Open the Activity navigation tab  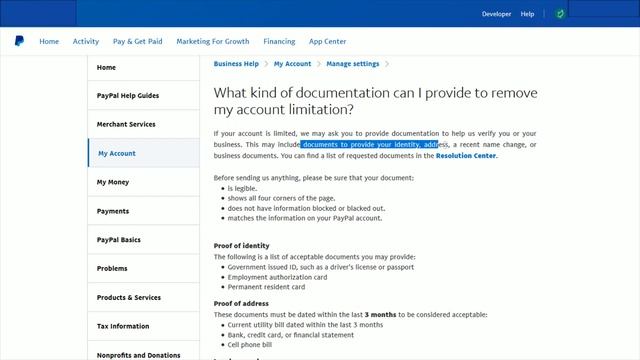tap(86, 41)
